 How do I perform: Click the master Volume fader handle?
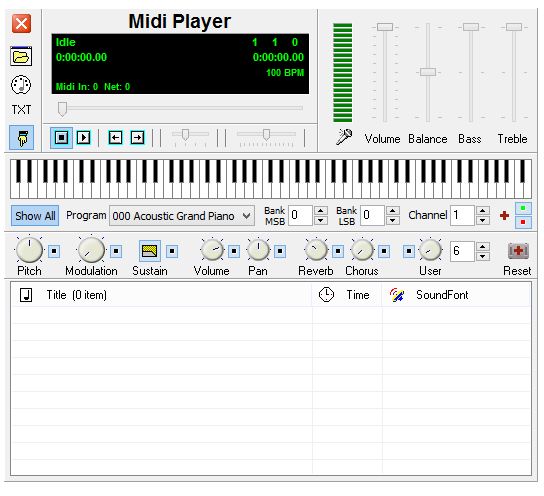(x=385, y=27)
